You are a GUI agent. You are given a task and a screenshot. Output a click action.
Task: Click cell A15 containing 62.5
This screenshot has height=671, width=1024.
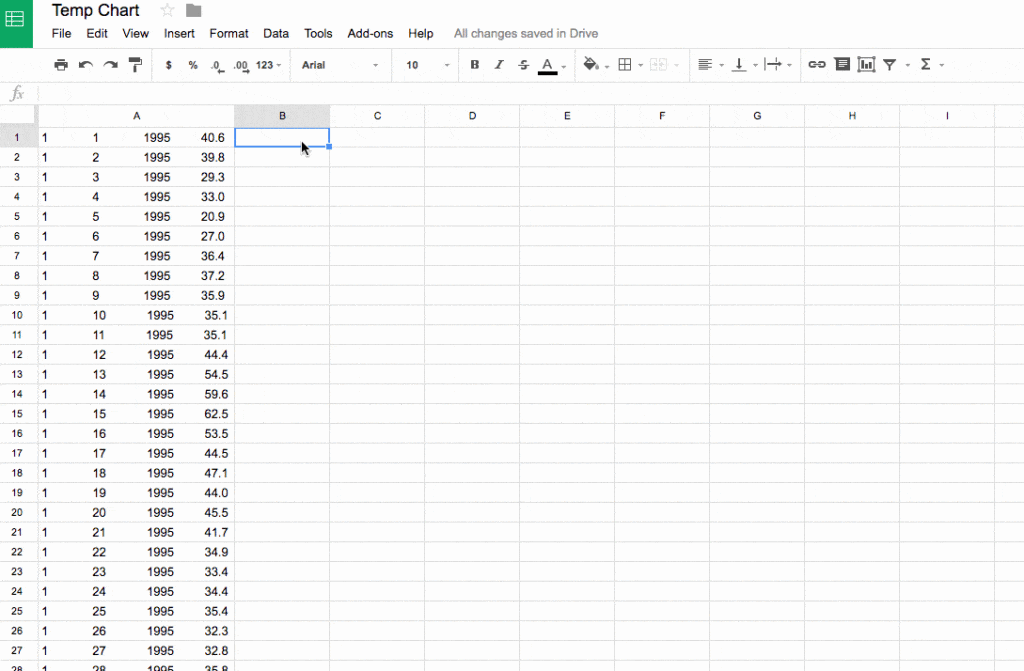click(136, 414)
